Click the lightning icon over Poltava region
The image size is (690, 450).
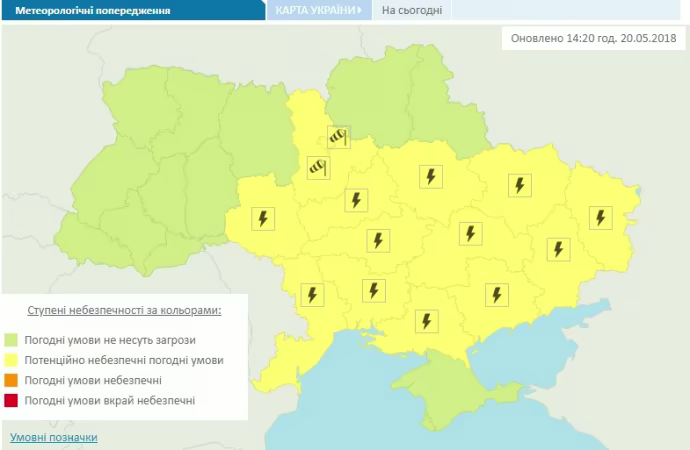430,177
